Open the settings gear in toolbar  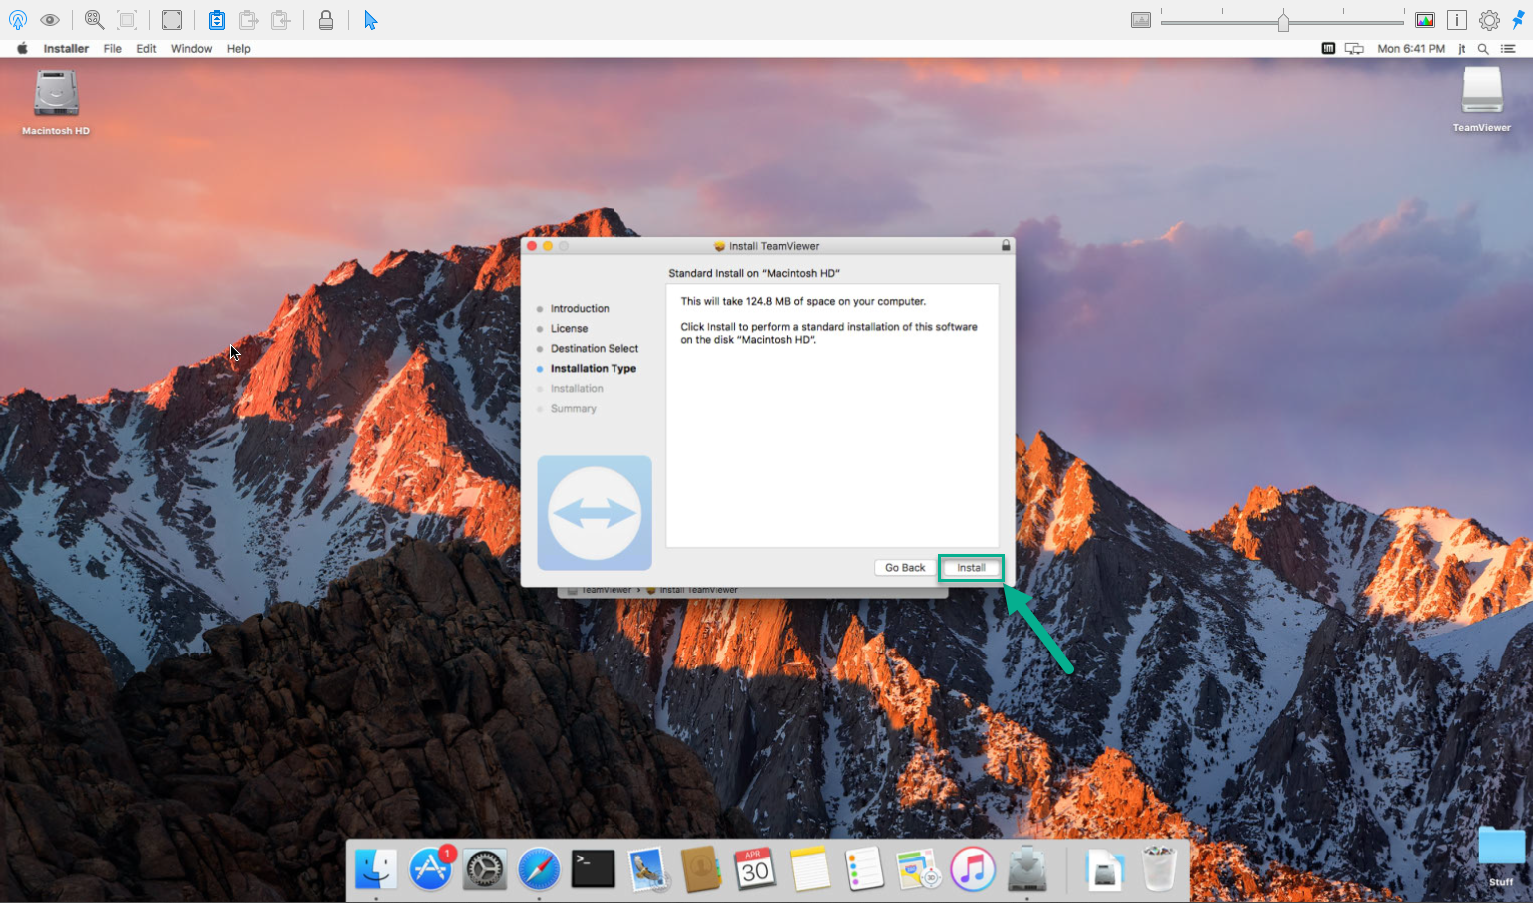point(1489,20)
